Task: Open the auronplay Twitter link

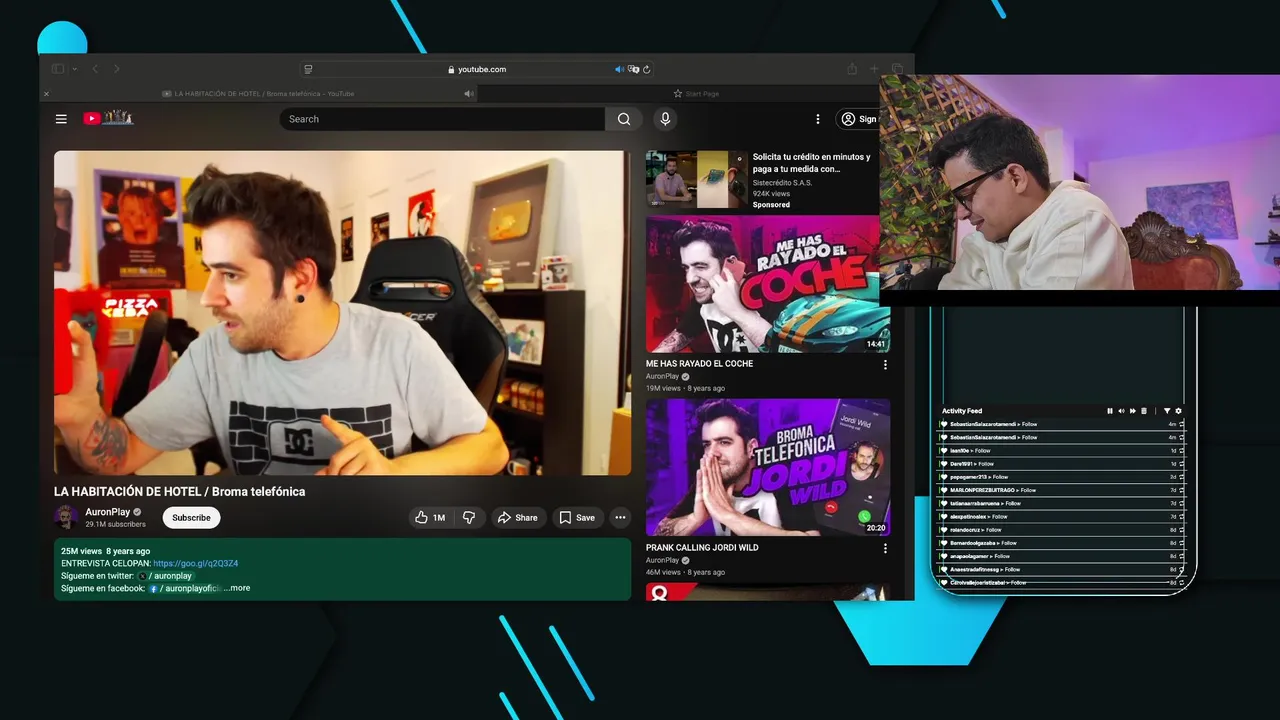Action: point(165,576)
